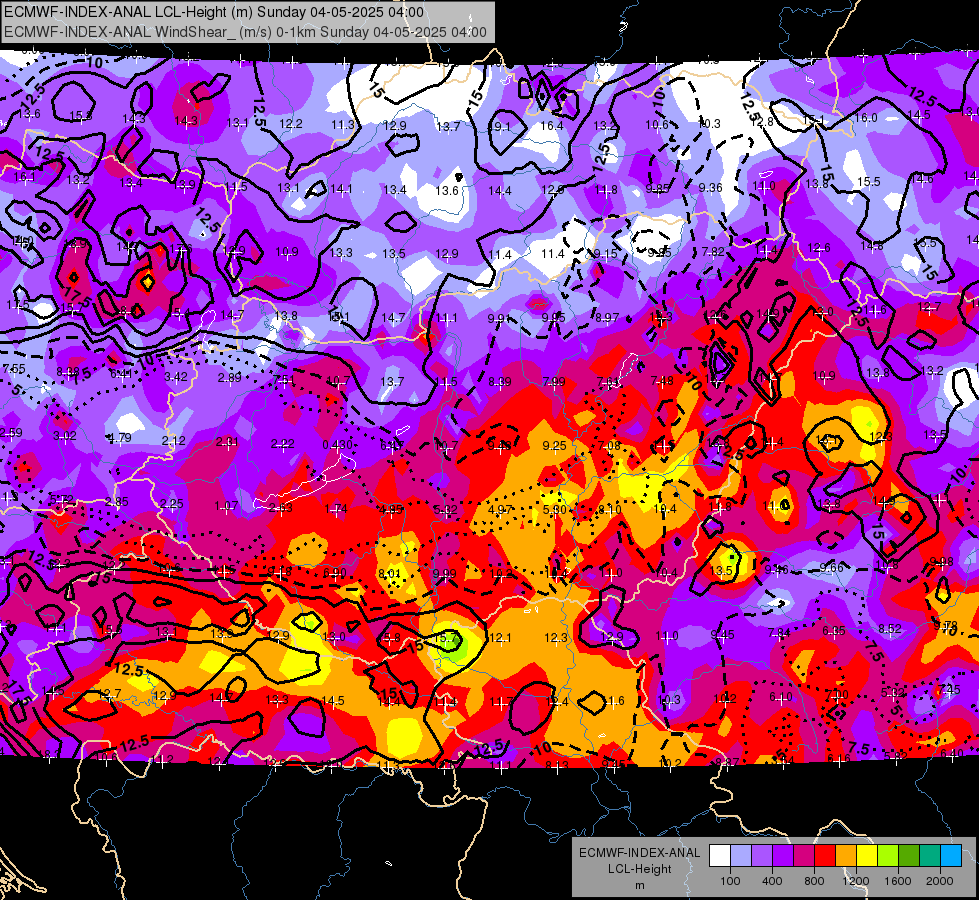
Task: Click the legend tick label '1600'
Action: [898, 881]
